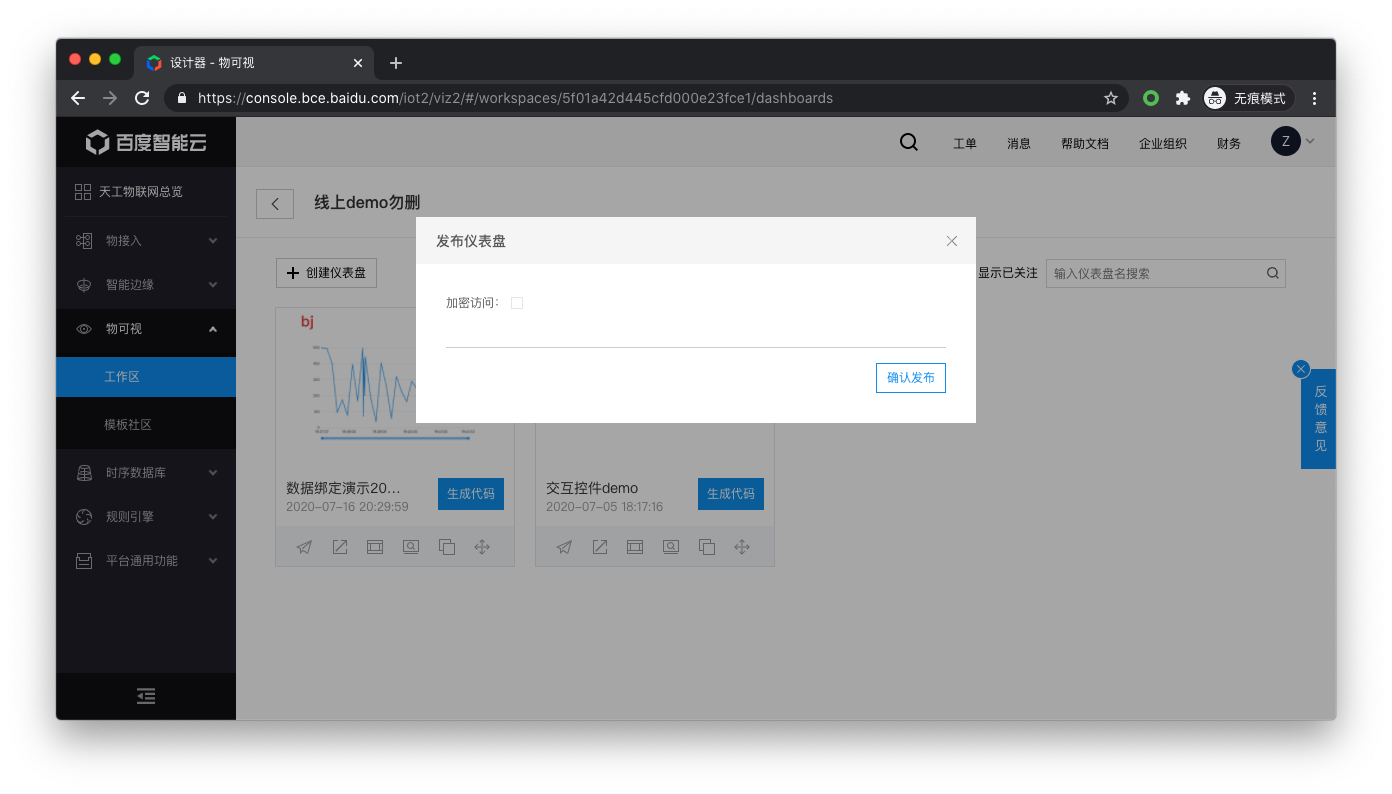1392x794 pixels.
Task: Open the 反馈意见 side tab
Action: point(1320,419)
